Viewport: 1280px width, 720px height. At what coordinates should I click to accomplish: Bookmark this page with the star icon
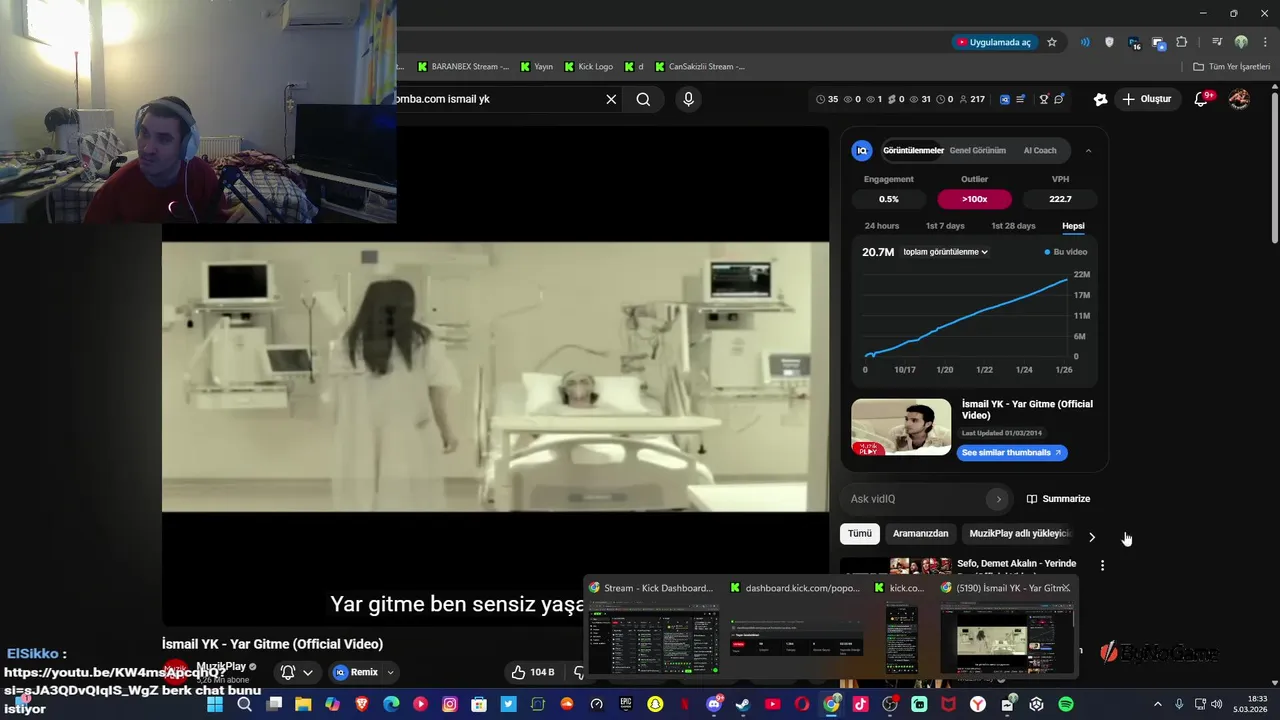(1052, 42)
